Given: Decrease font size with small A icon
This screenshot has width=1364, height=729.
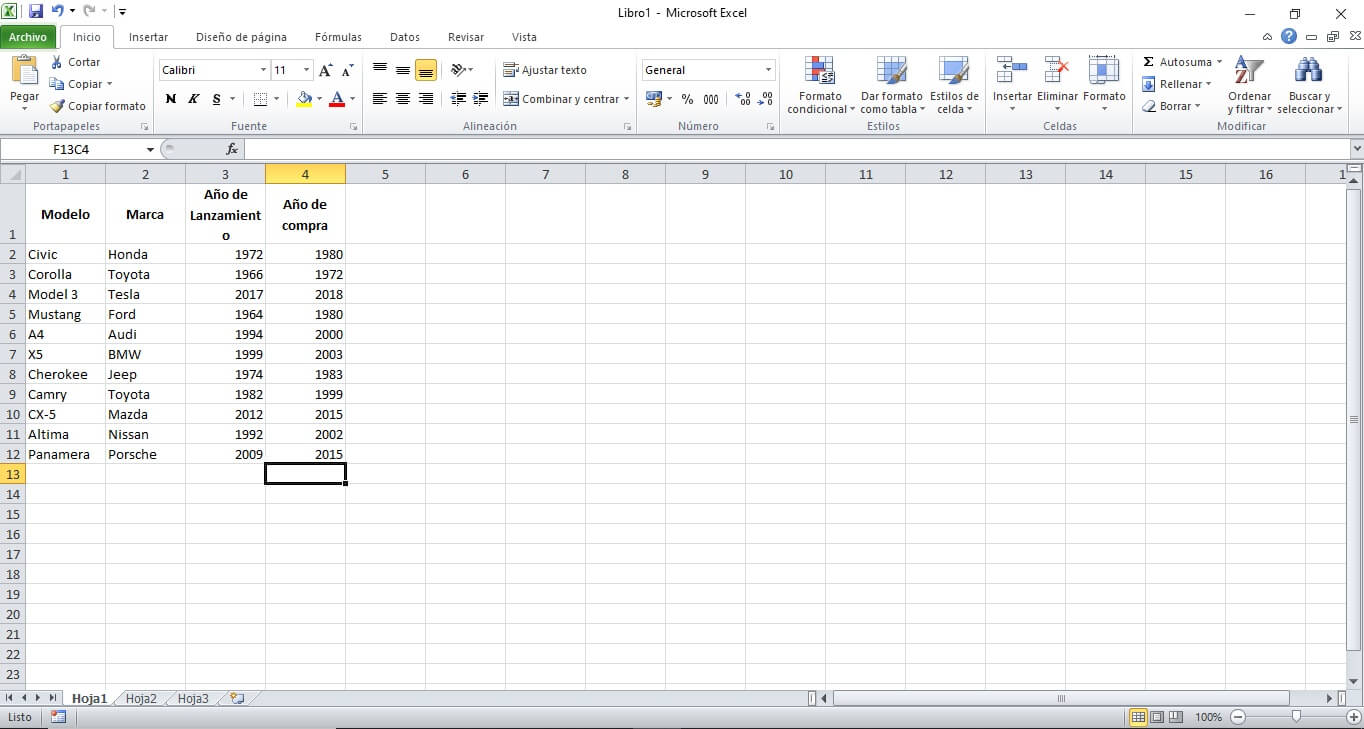Looking at the screenshot, I should tap(347, 70).
